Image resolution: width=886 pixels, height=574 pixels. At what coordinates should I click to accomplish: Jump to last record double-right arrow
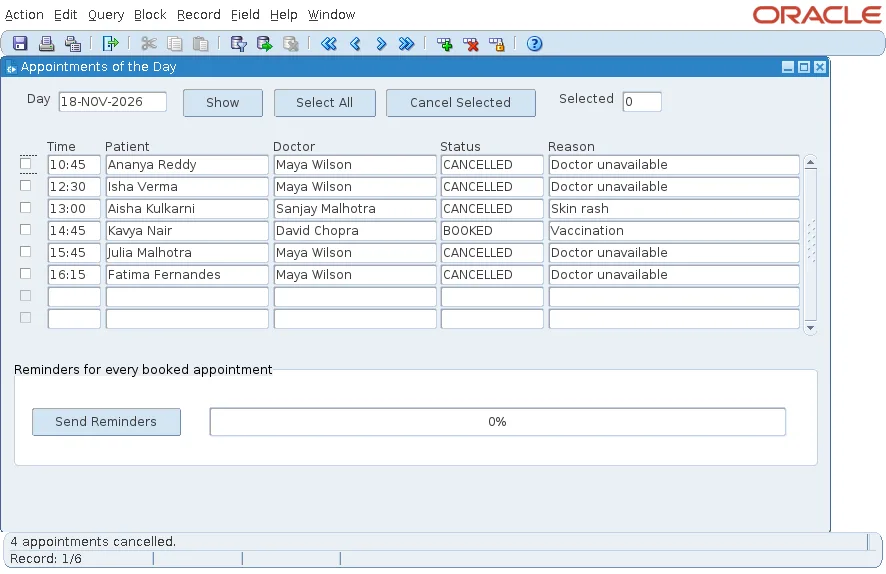tap(406, 44)
